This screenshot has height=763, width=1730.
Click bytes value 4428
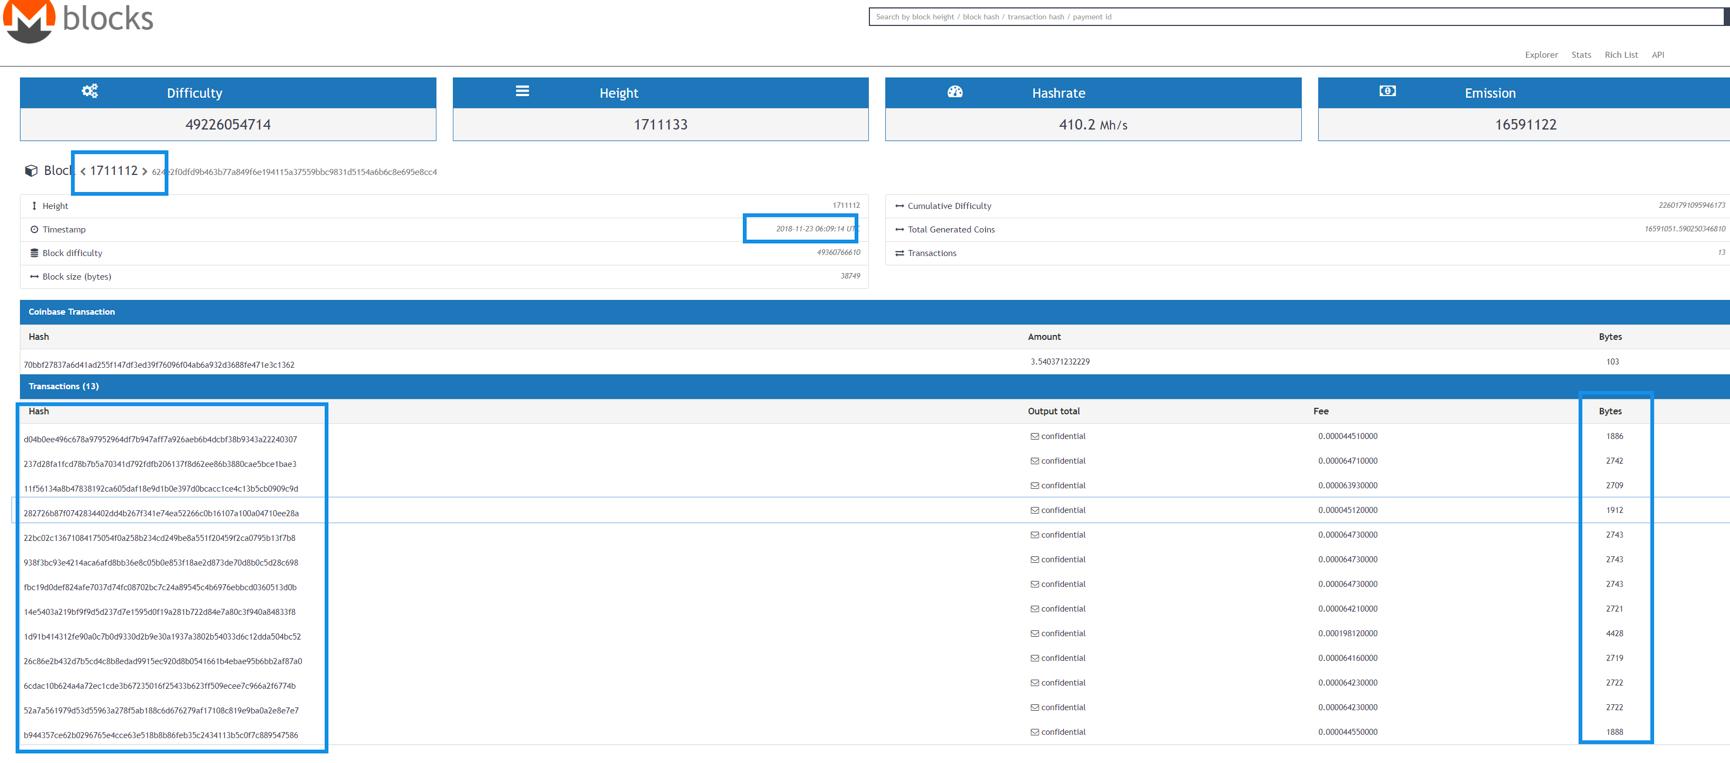1614,634
